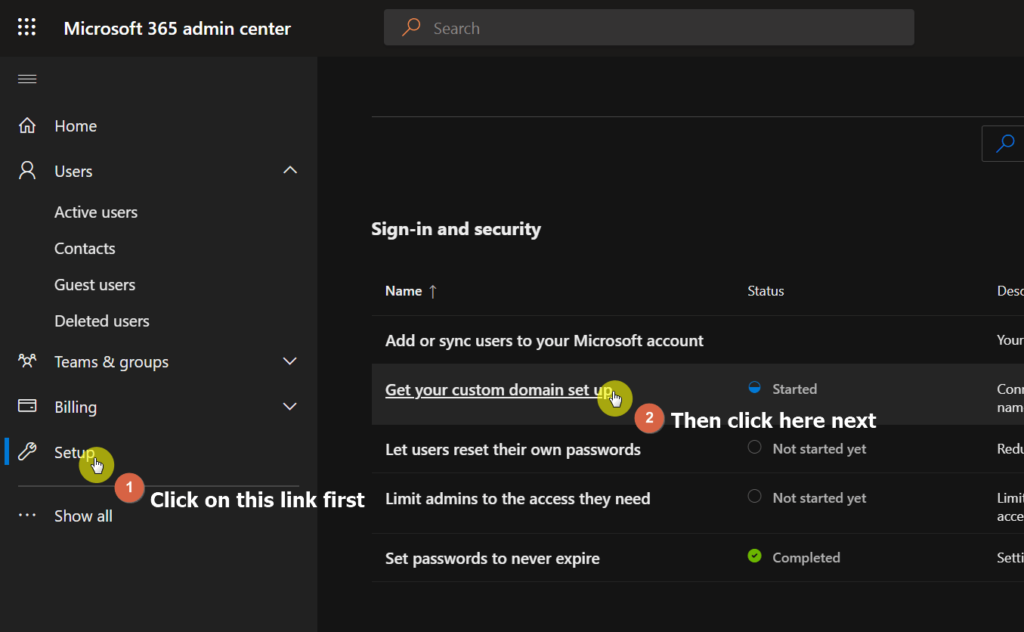Open Set passwords to never expire
The width and height of the screenshot is (1024, 632).
492,558
